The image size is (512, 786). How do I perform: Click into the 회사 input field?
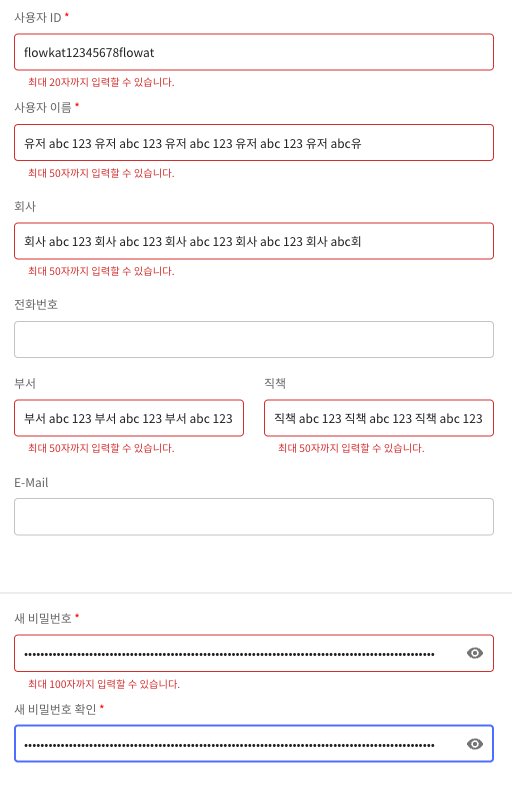point(254,241)
